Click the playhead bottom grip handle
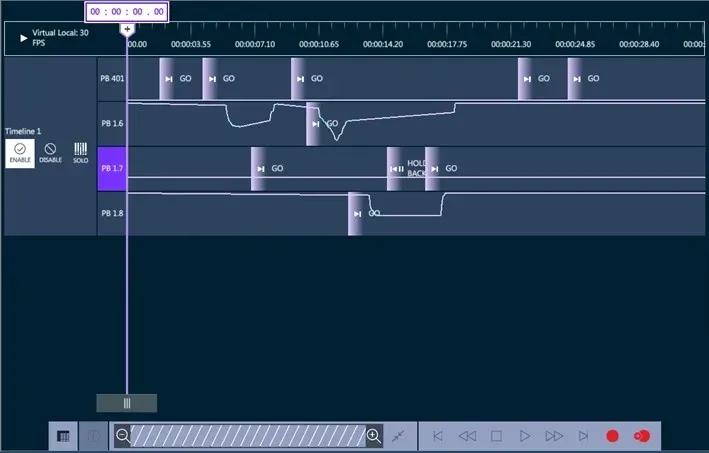The width and height of the screenshot is (709, 453). point(127,403)
